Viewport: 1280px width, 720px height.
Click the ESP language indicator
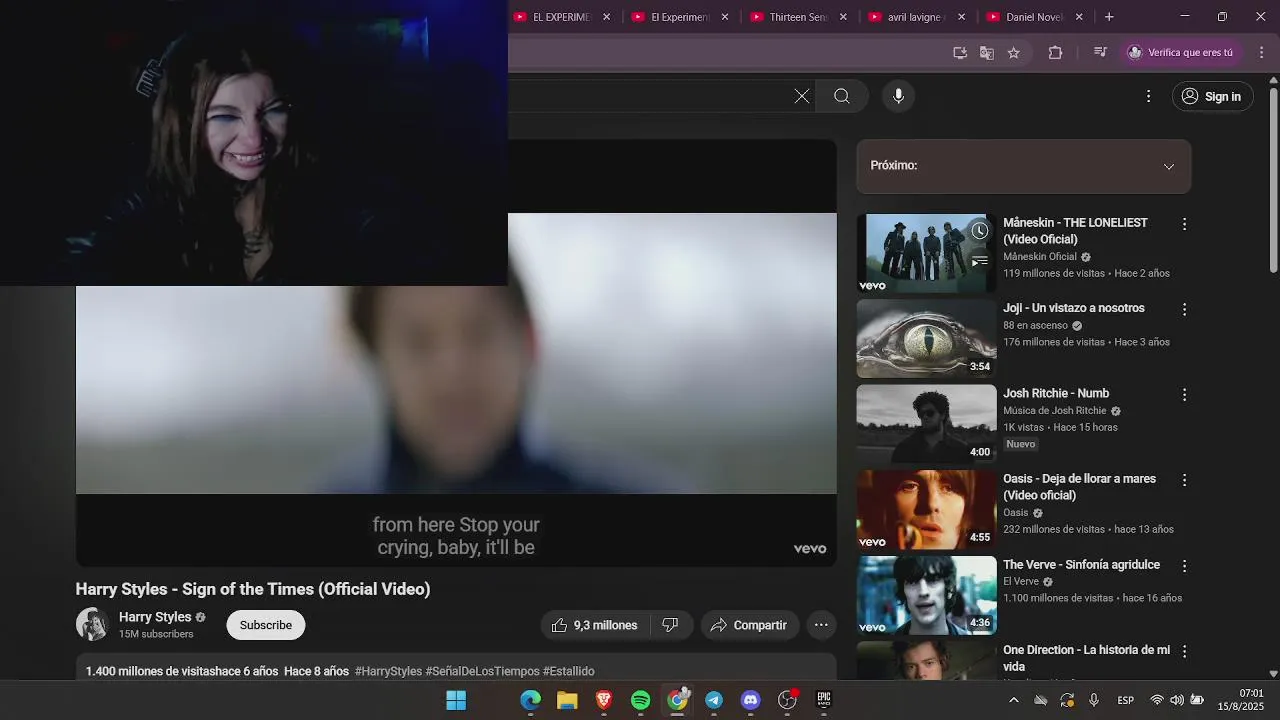pos(1126,700)
